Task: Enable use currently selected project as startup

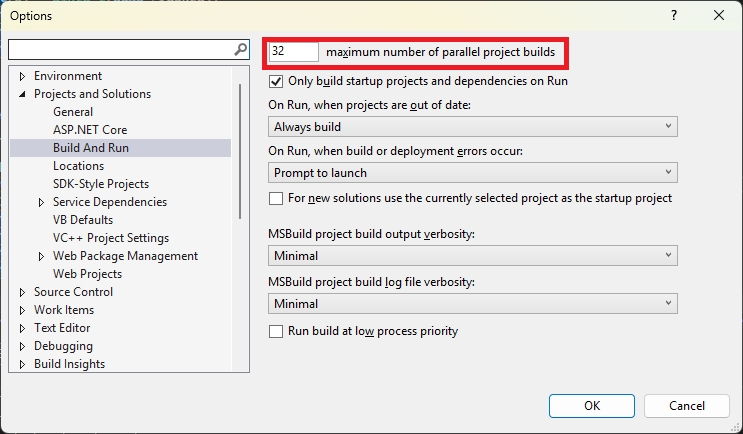Action: [x=276, y=198]
